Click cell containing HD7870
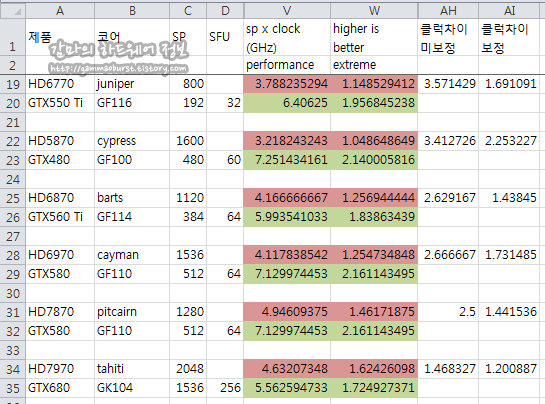The width and height of the screenshot is (545, 404). tap(60, 312)
